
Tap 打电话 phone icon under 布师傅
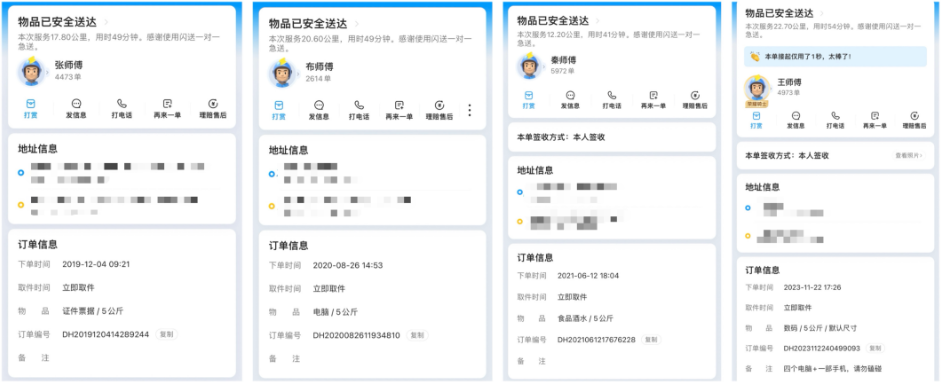[x=359, y=110]
